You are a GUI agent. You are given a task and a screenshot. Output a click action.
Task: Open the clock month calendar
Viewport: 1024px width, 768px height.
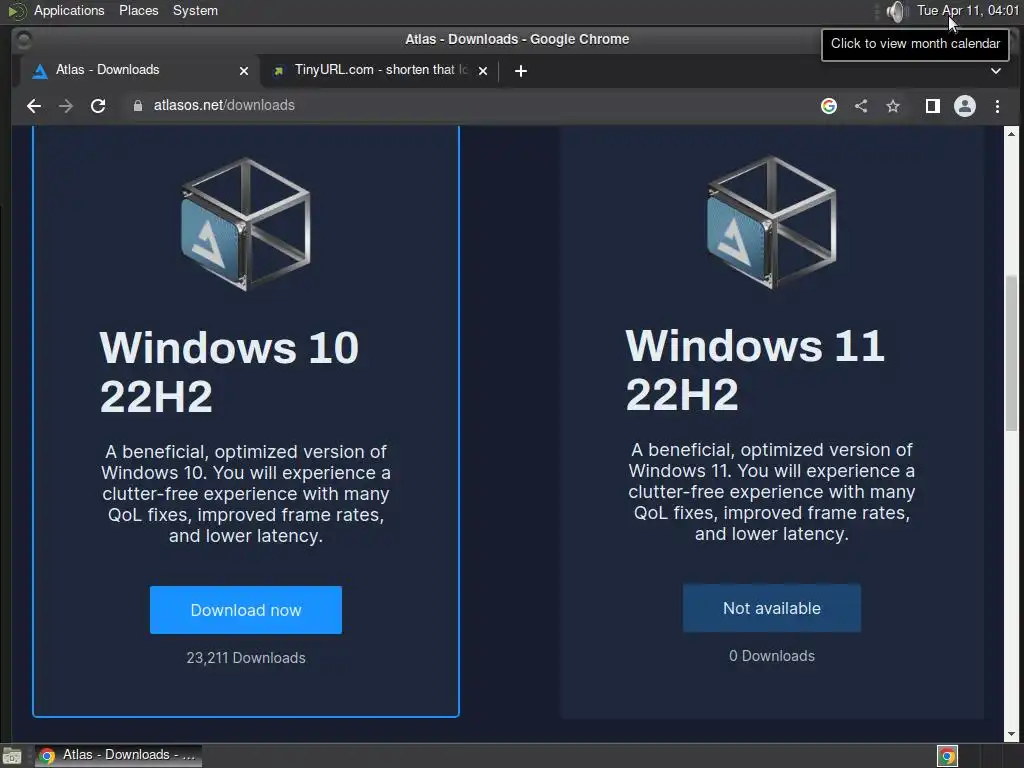click(x=967, y=10)
